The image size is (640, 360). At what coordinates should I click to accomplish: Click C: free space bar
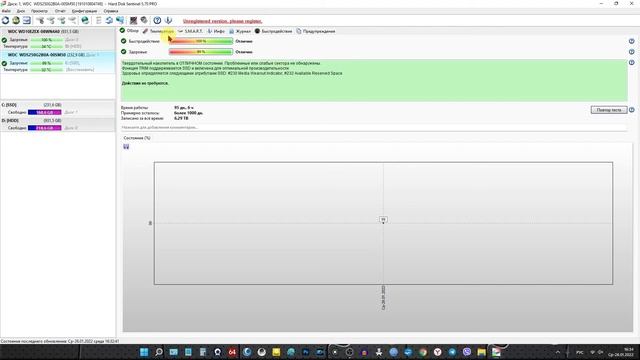[x=44, y=112]
